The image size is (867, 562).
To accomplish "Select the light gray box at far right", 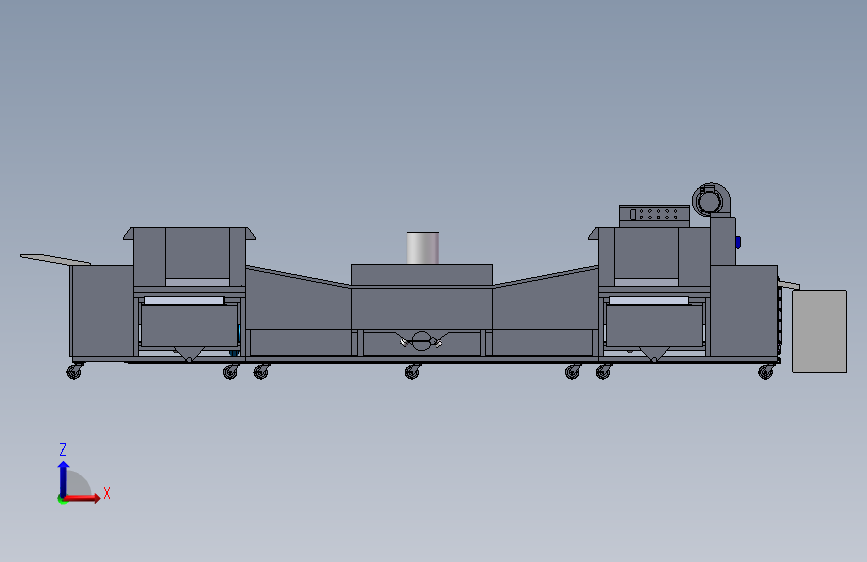I will [819, 331].
